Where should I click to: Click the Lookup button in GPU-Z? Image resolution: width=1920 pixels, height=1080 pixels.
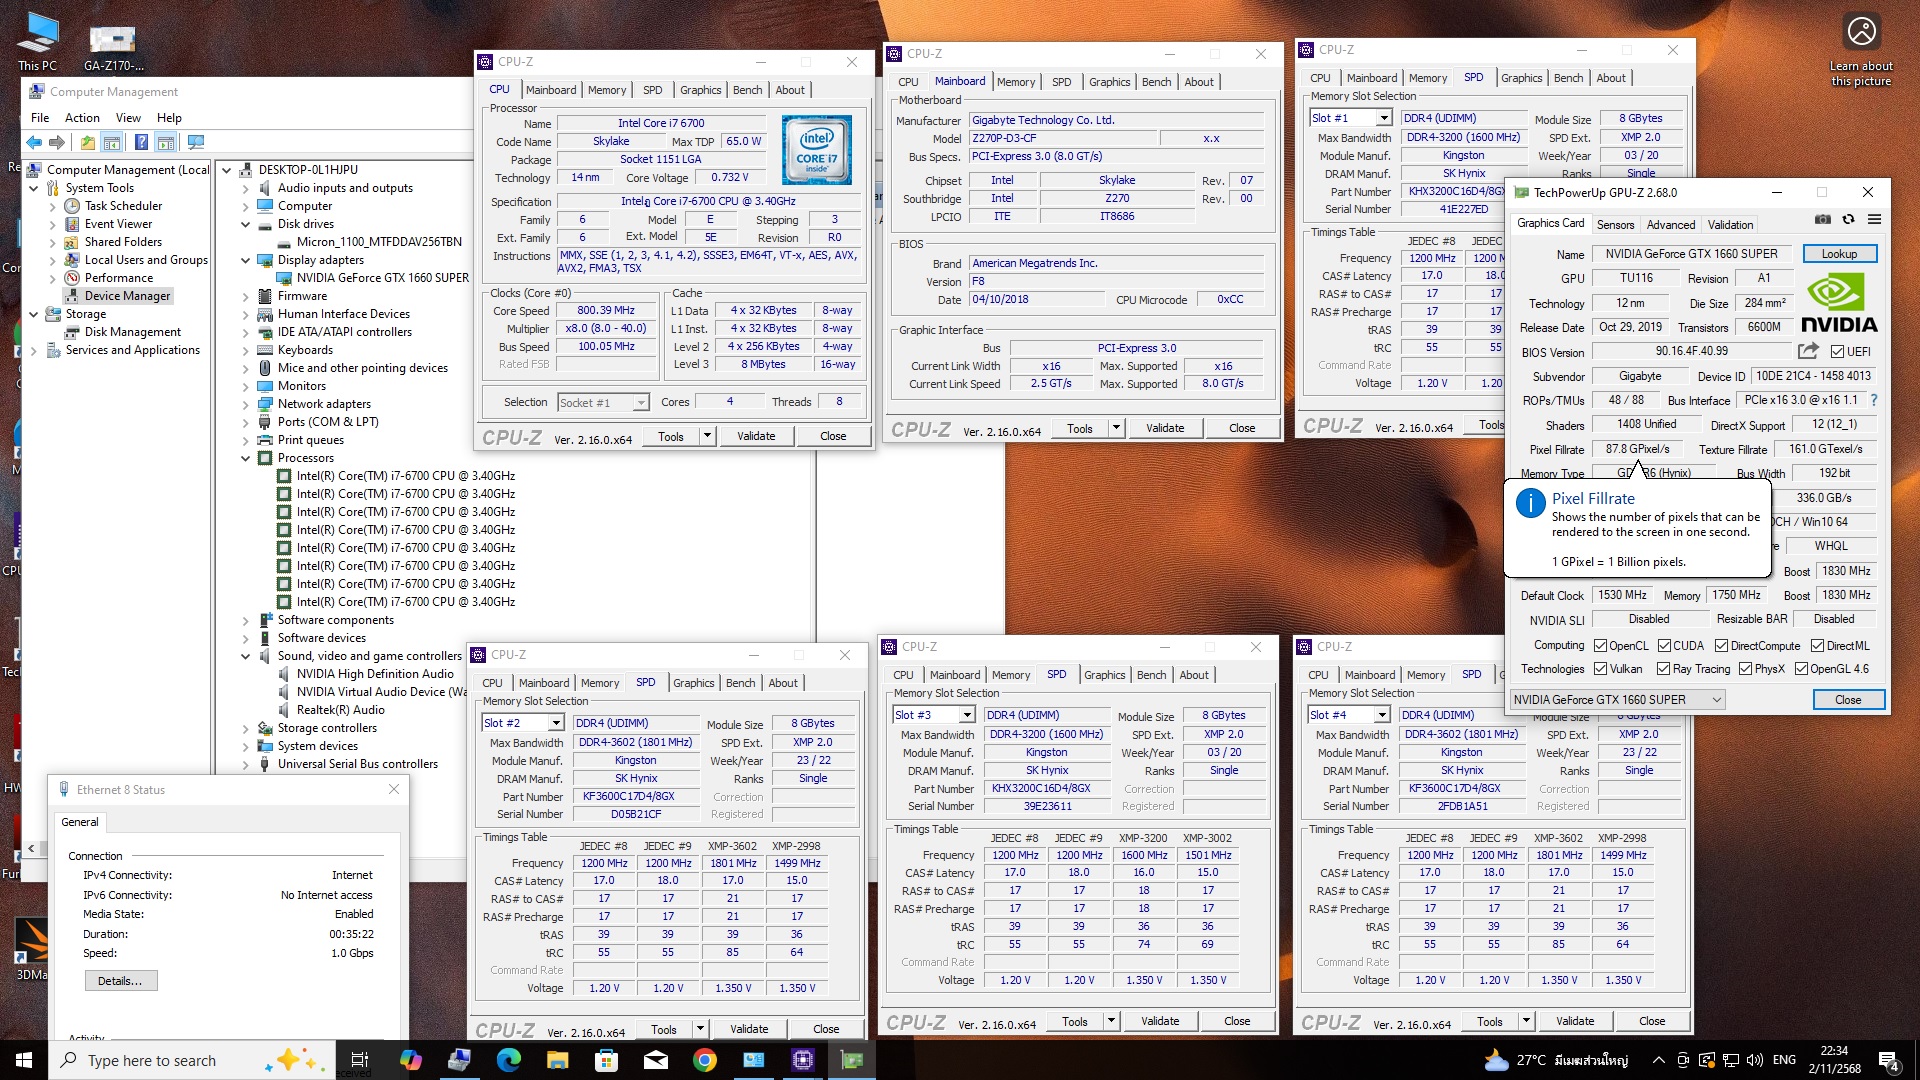pos(1839,254)
